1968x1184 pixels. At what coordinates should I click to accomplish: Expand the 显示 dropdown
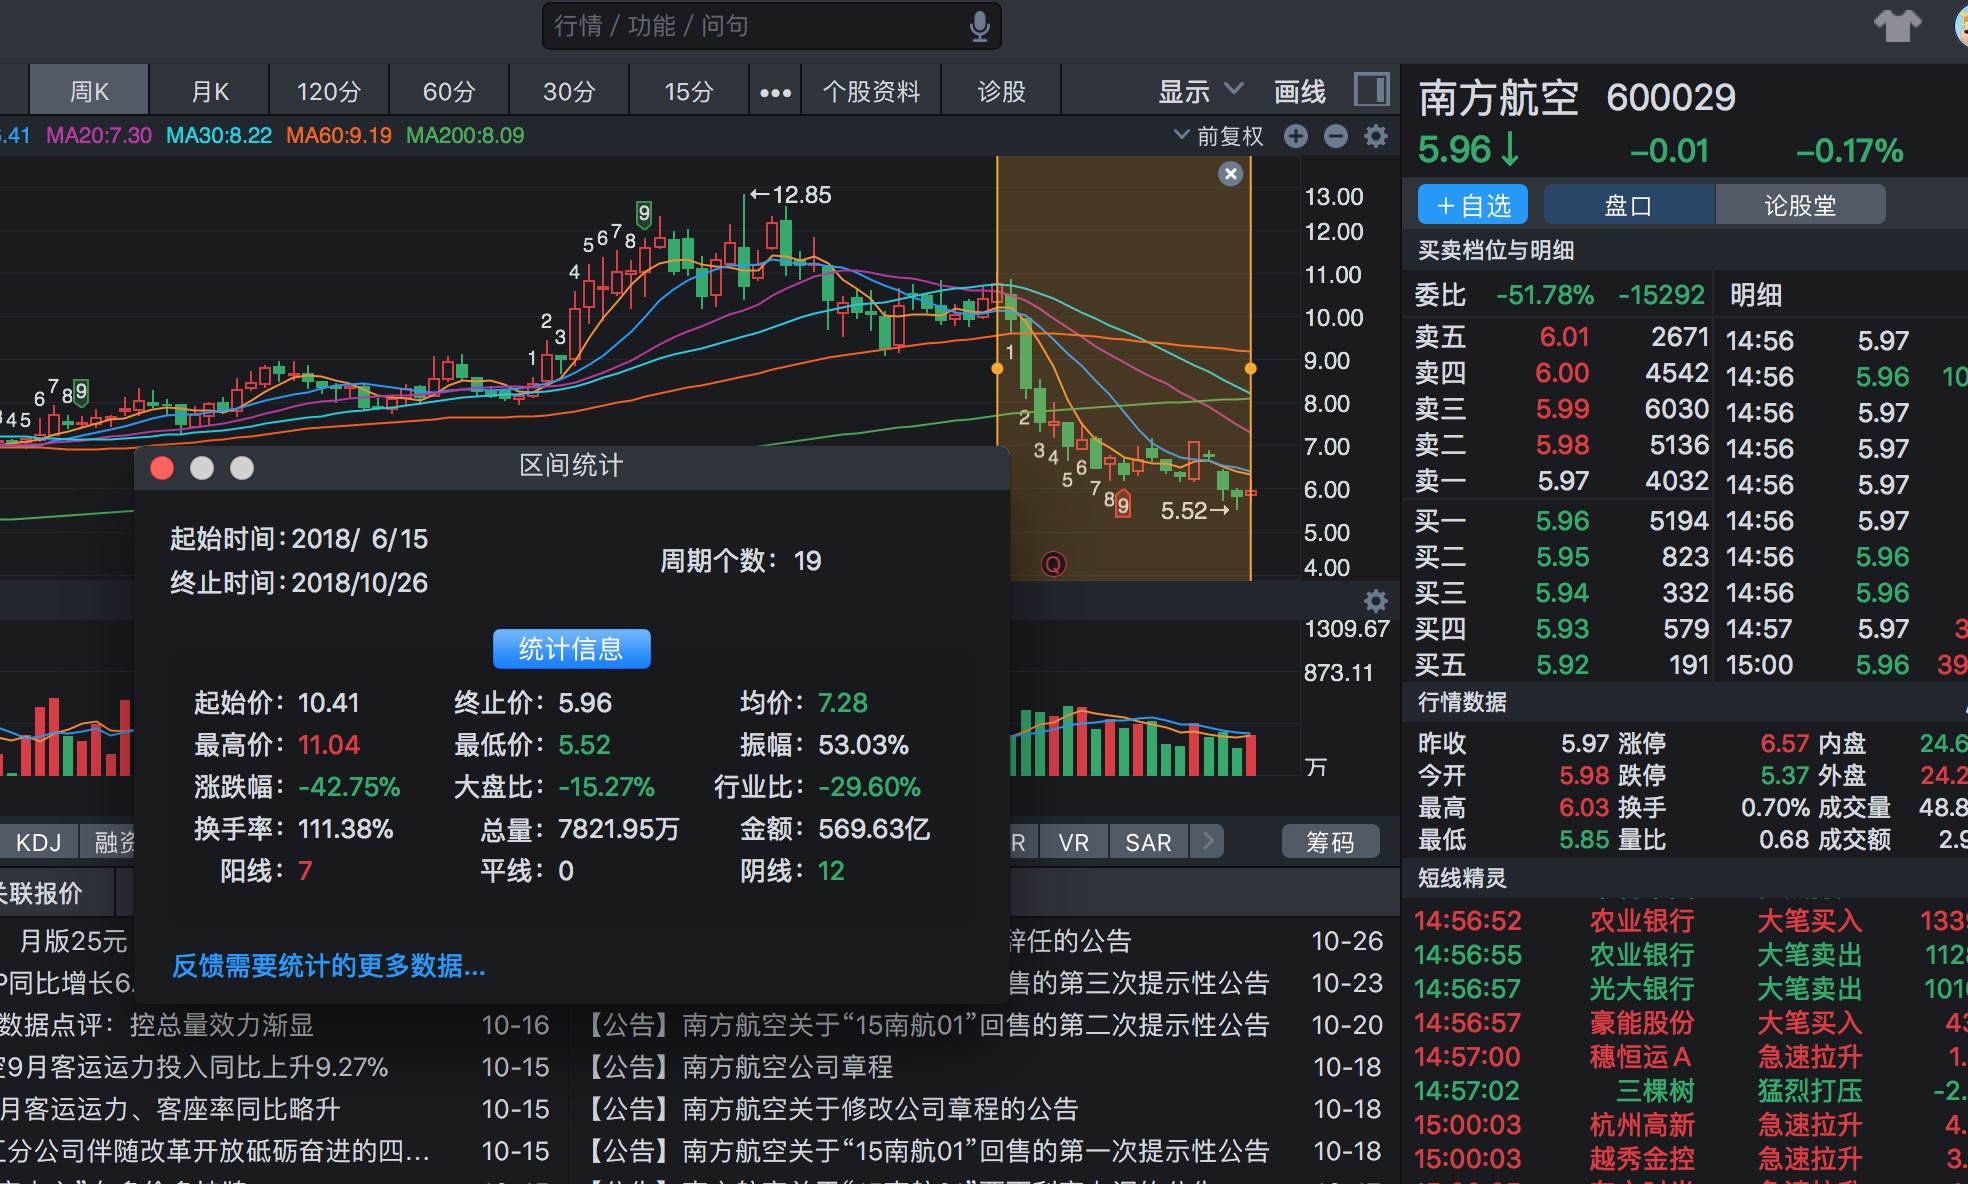(x=1199, y=91)
